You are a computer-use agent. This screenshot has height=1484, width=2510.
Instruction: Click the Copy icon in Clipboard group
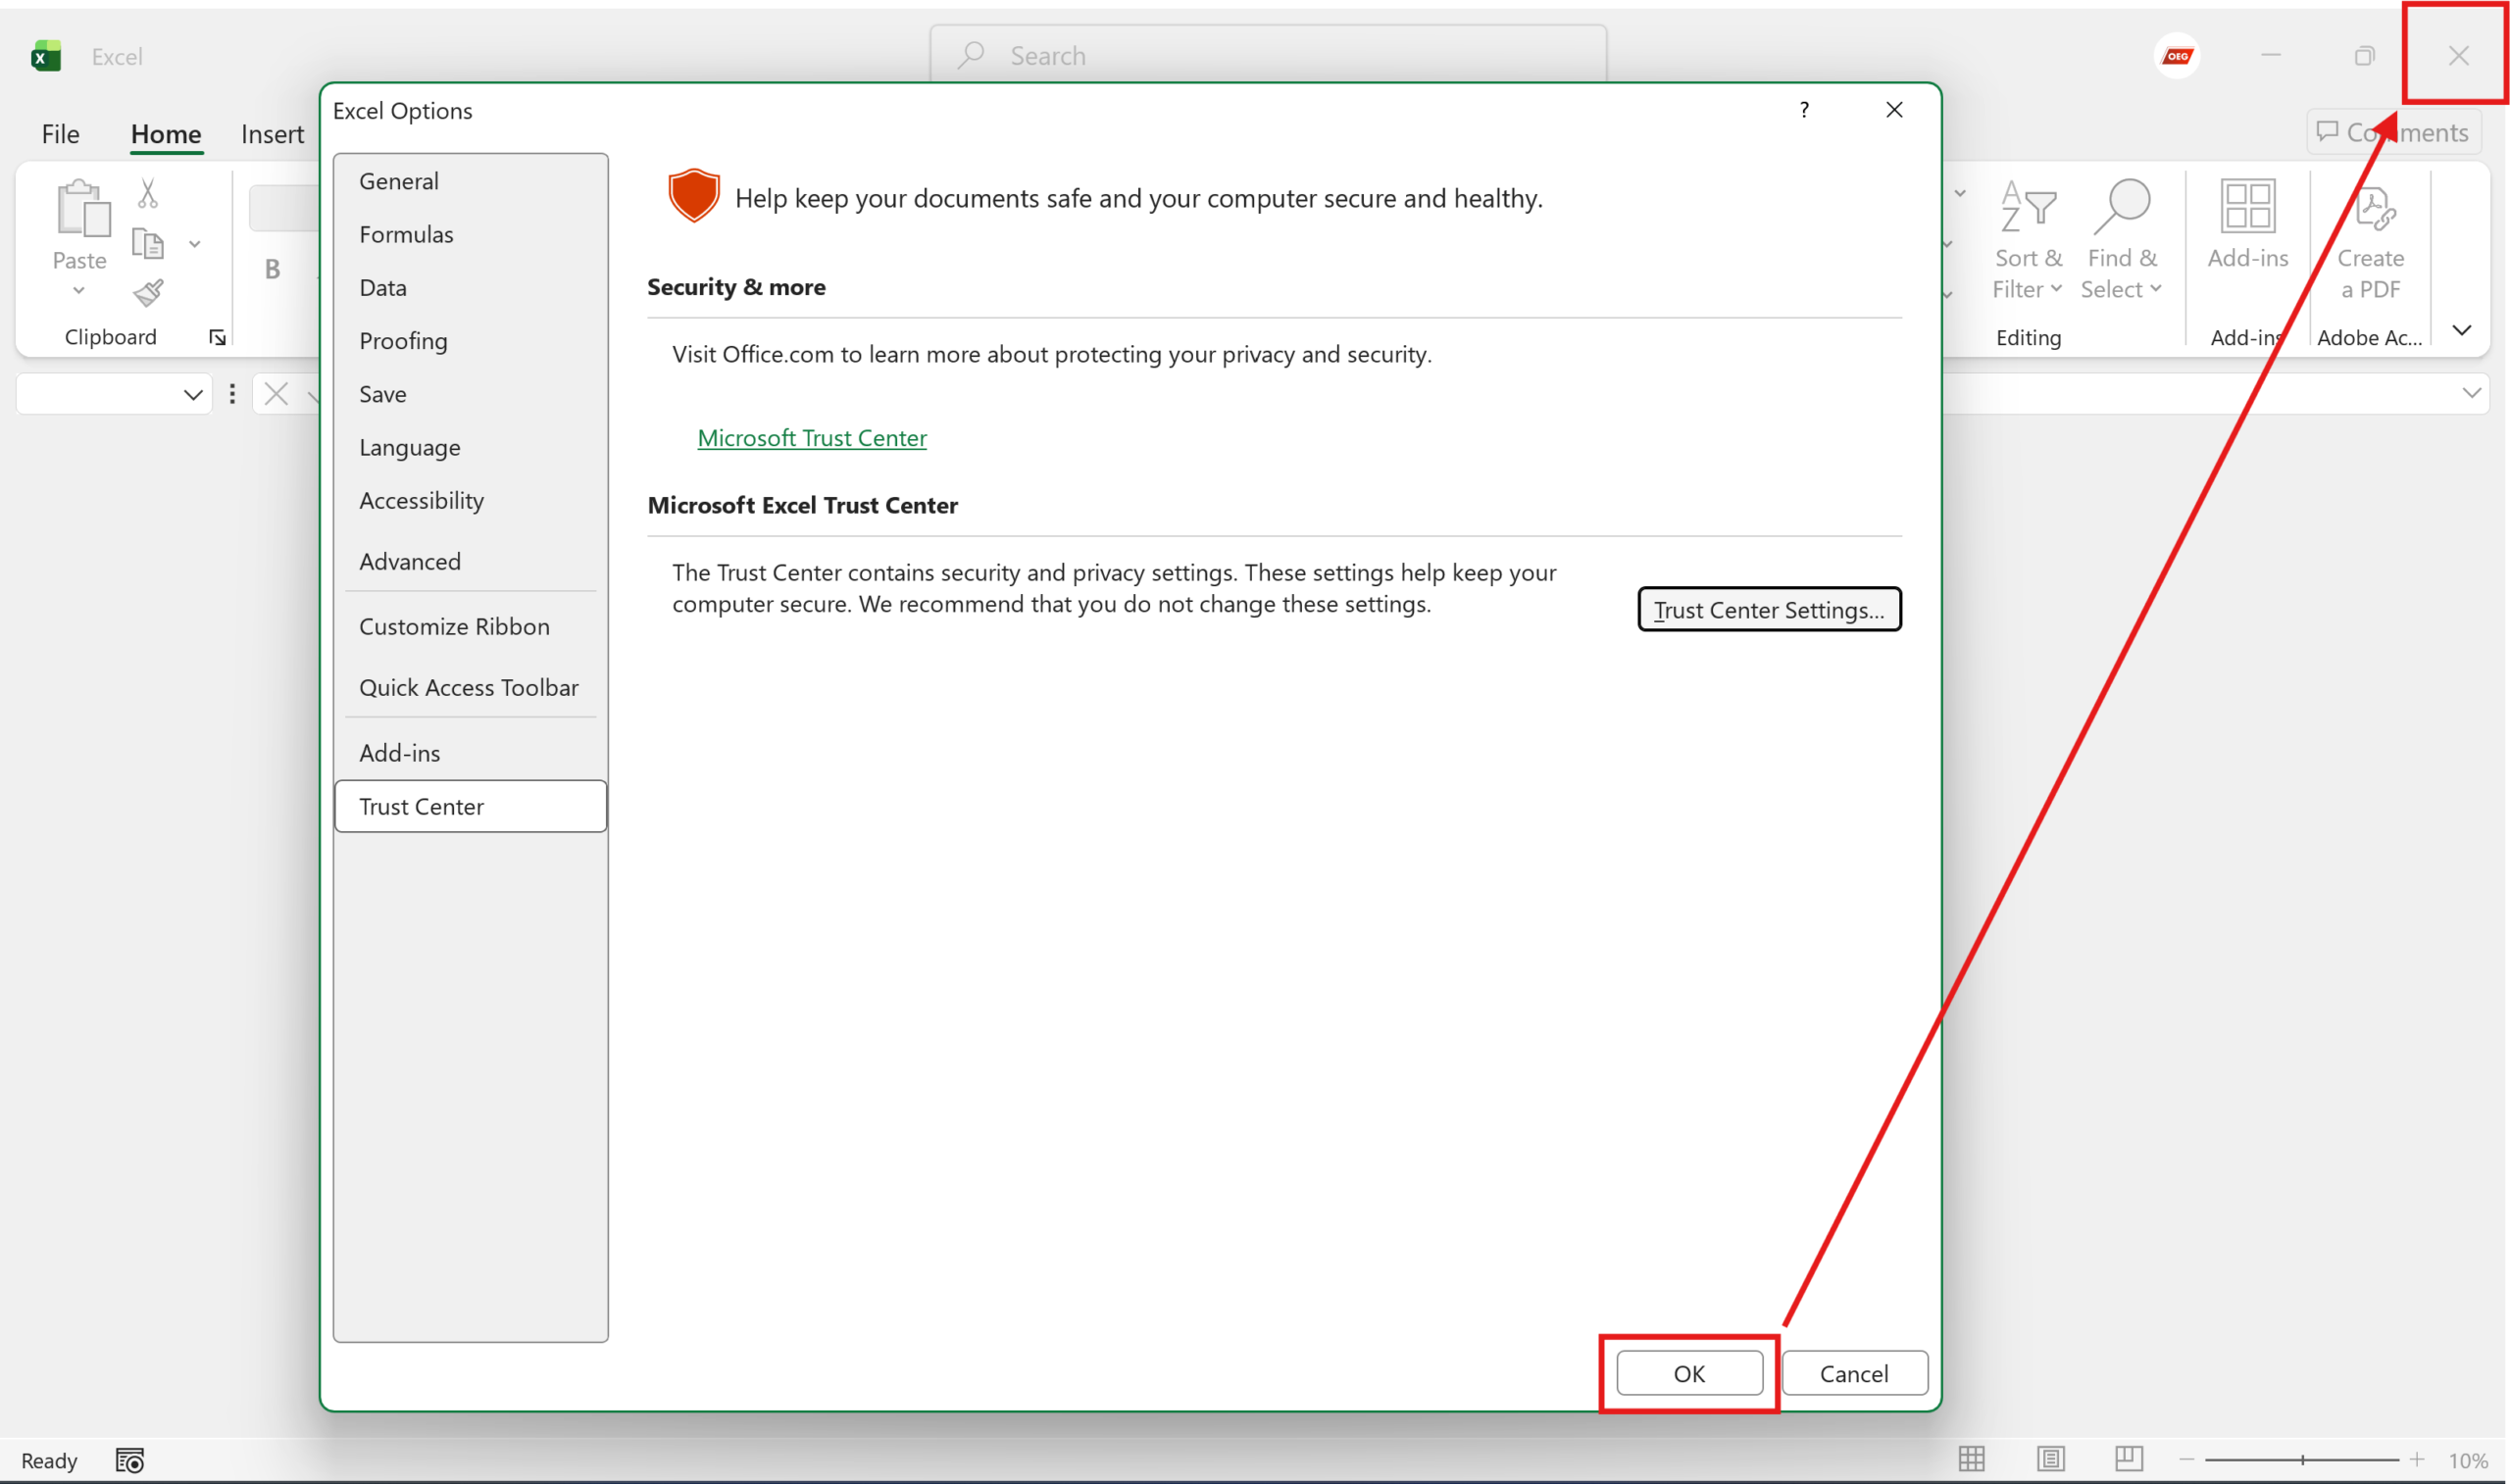[x=148, y=243]
